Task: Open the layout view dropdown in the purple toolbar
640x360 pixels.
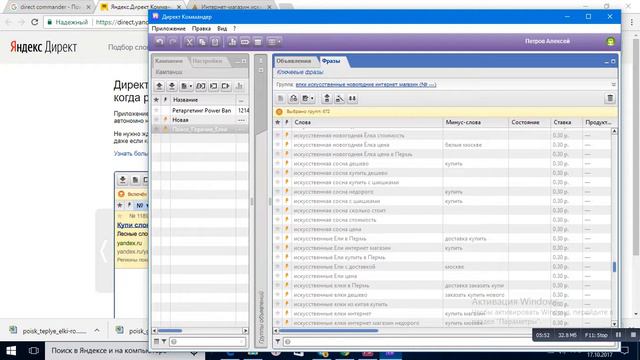Action: [274, 42]
